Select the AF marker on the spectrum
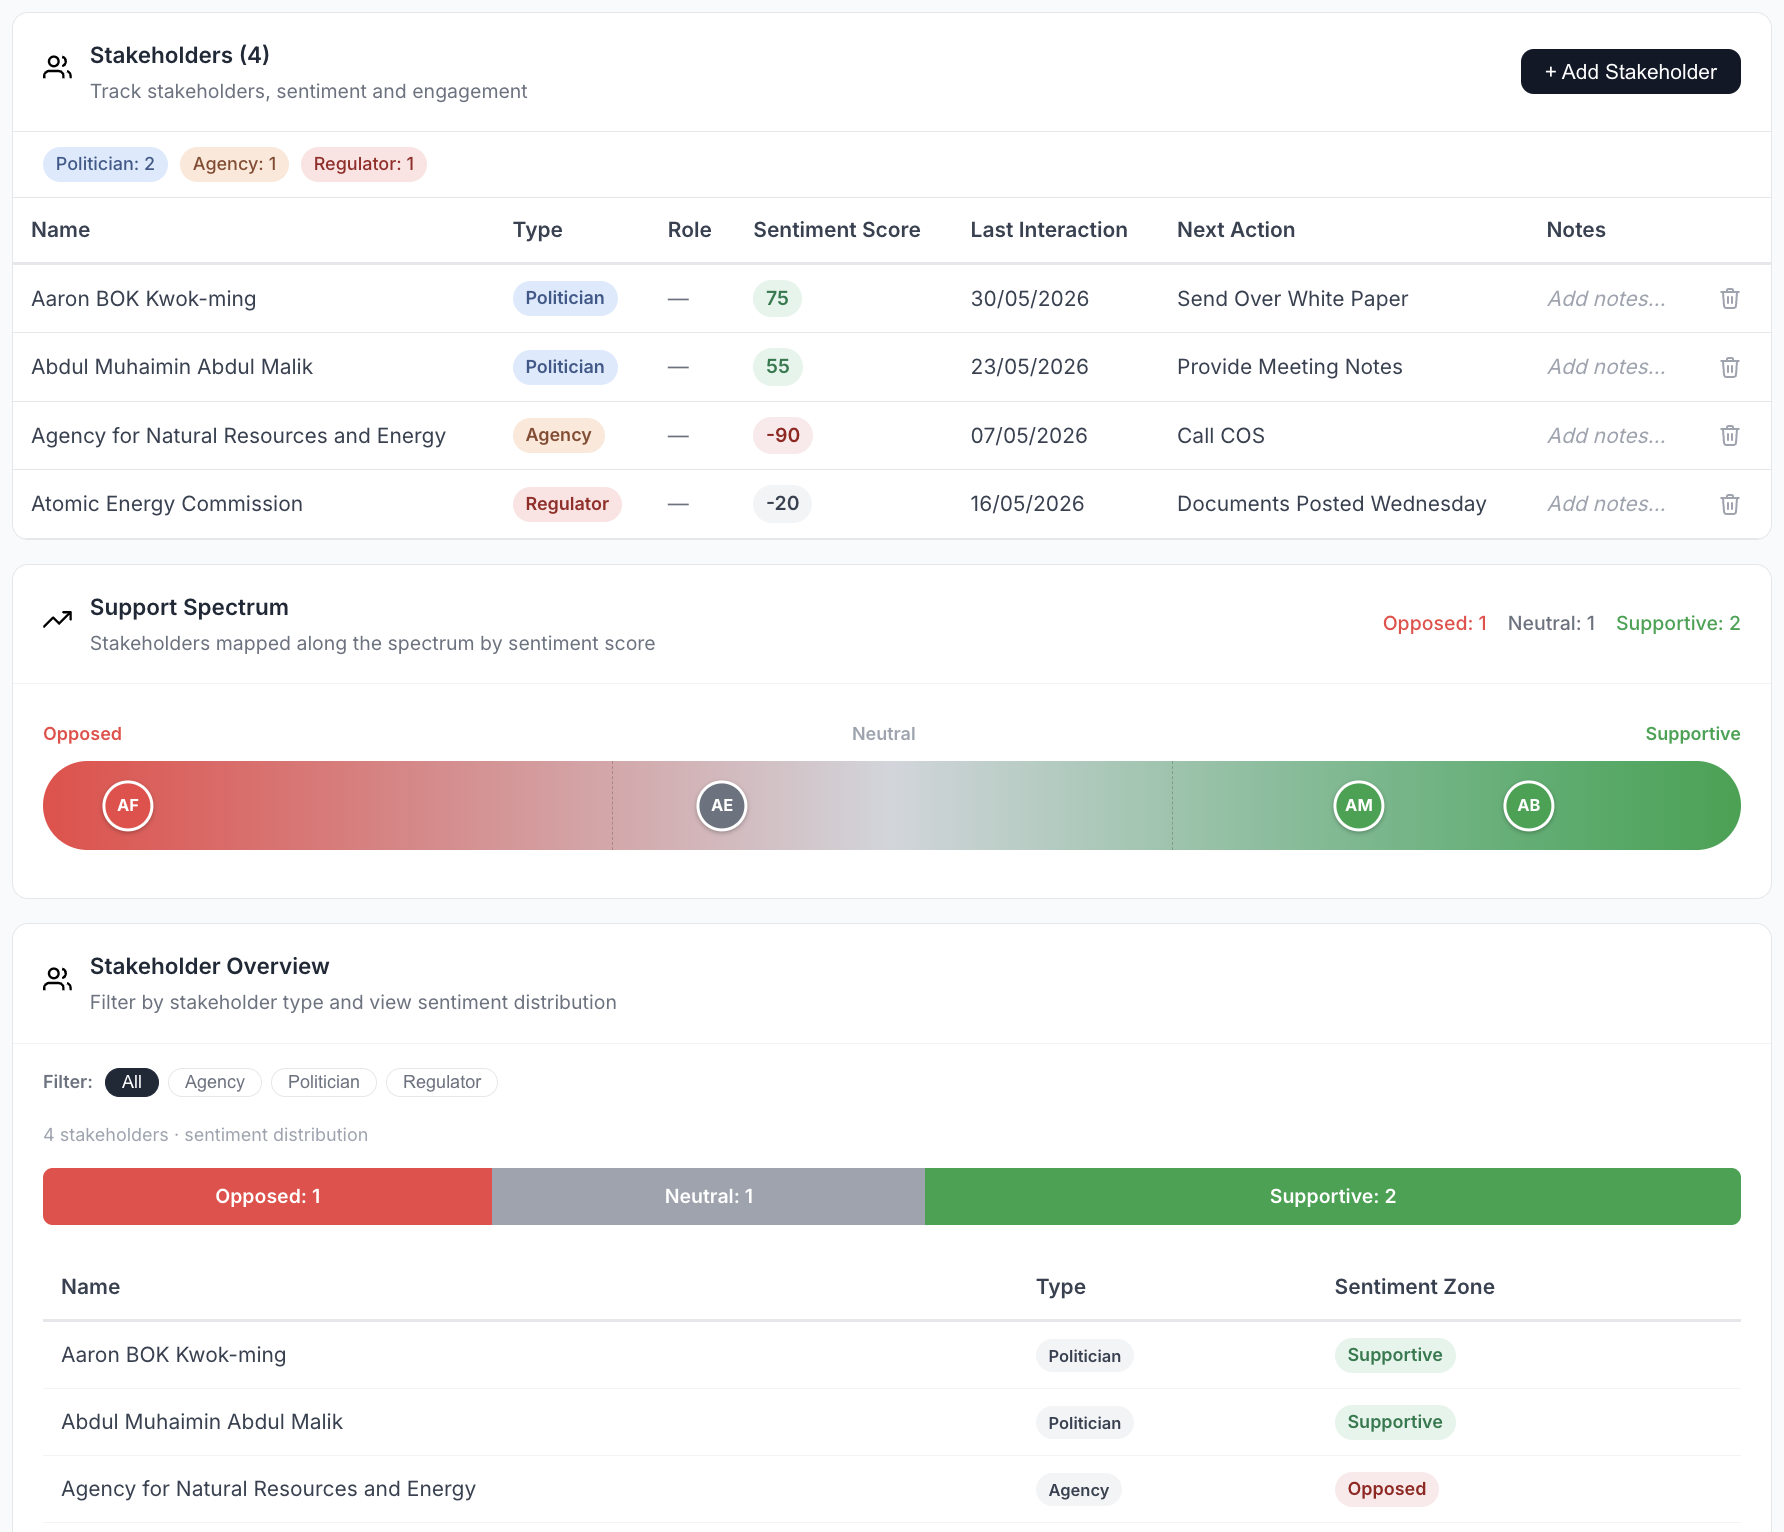 (128, 805)
